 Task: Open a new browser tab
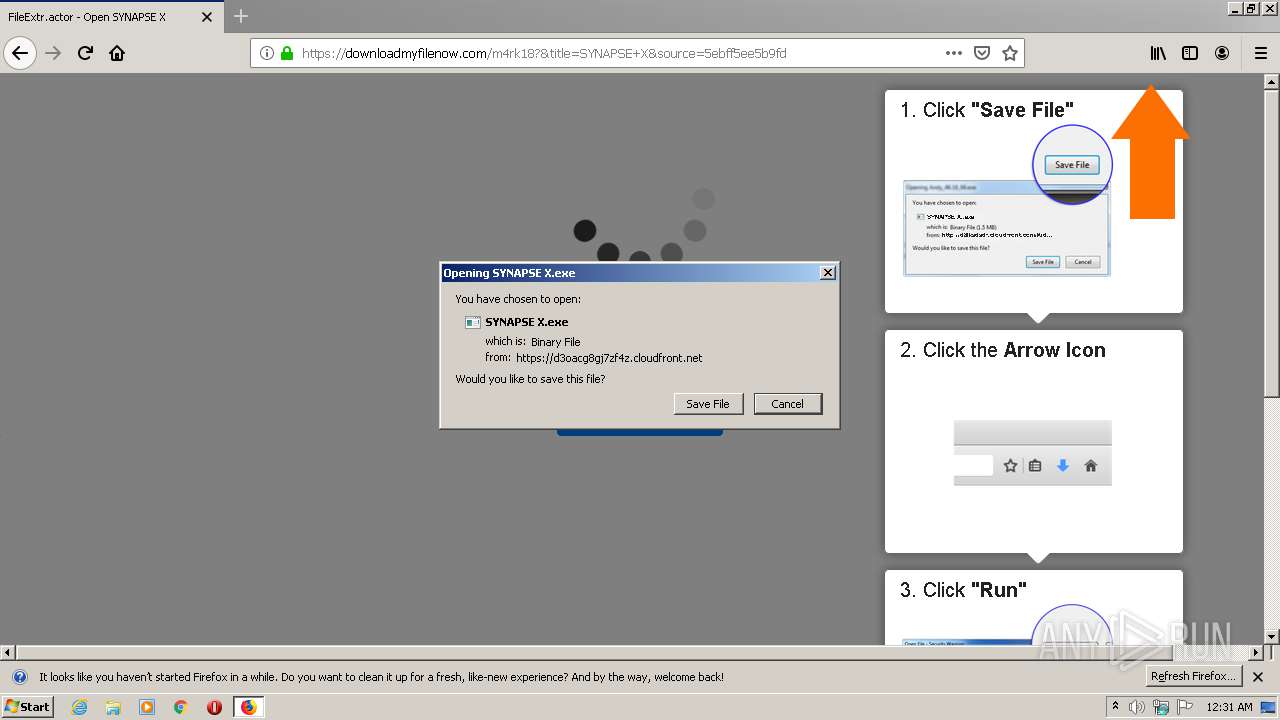pyautogui.click(x=241, y=16)
